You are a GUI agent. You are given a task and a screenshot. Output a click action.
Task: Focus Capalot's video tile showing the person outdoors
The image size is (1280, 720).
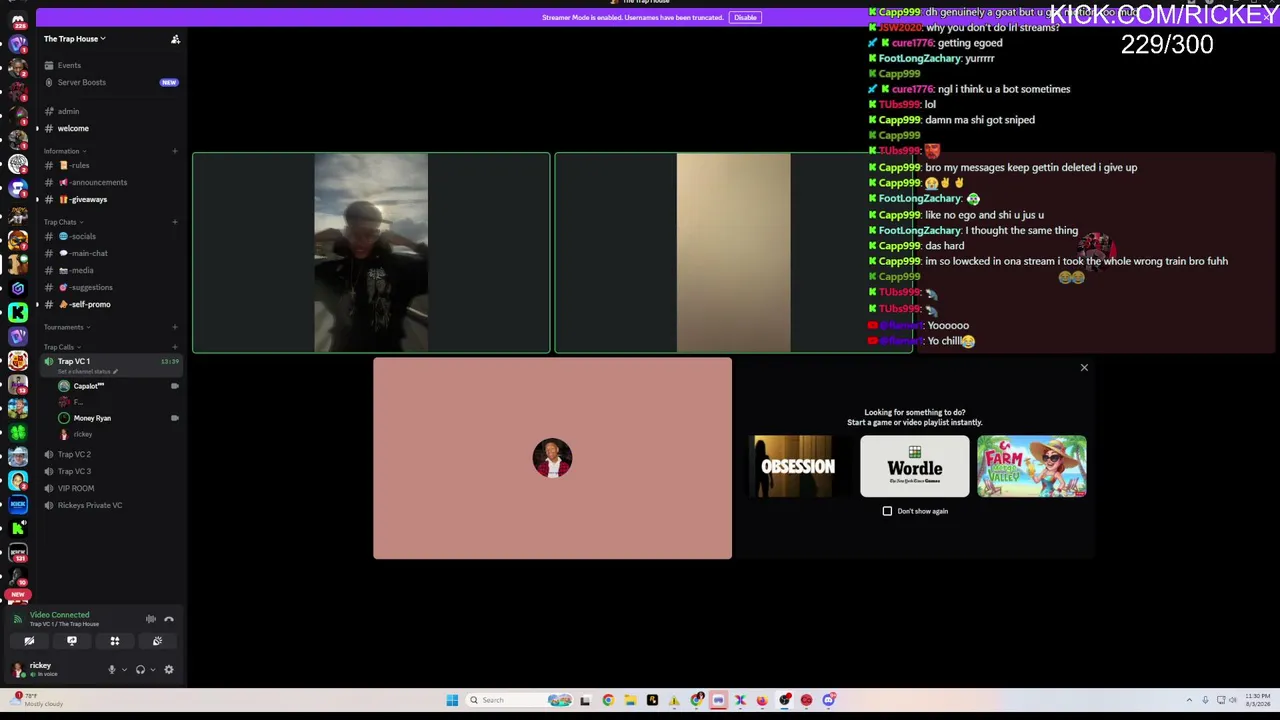[371, 253]
